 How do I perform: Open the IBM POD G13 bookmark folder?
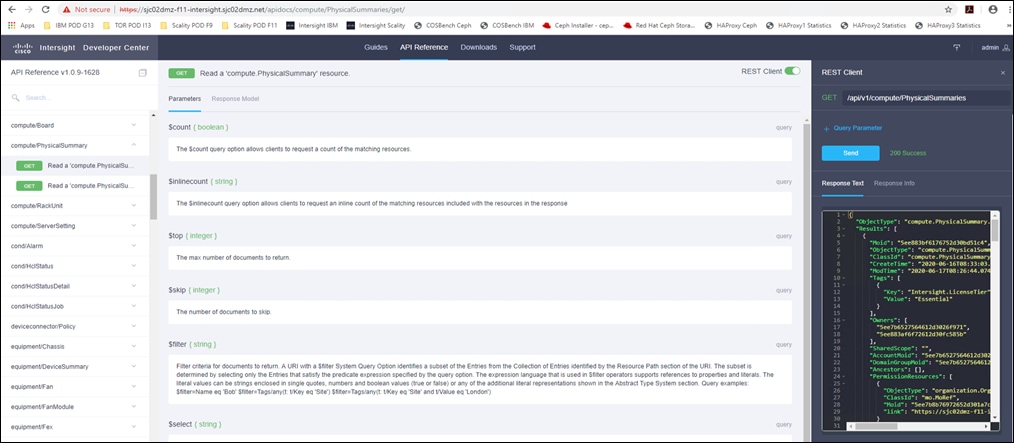[68, 26]
